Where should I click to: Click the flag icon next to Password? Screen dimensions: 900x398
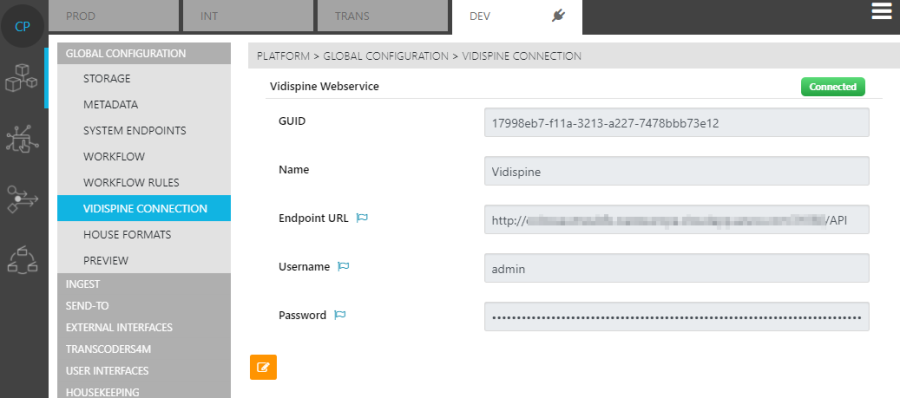point(340,315)
